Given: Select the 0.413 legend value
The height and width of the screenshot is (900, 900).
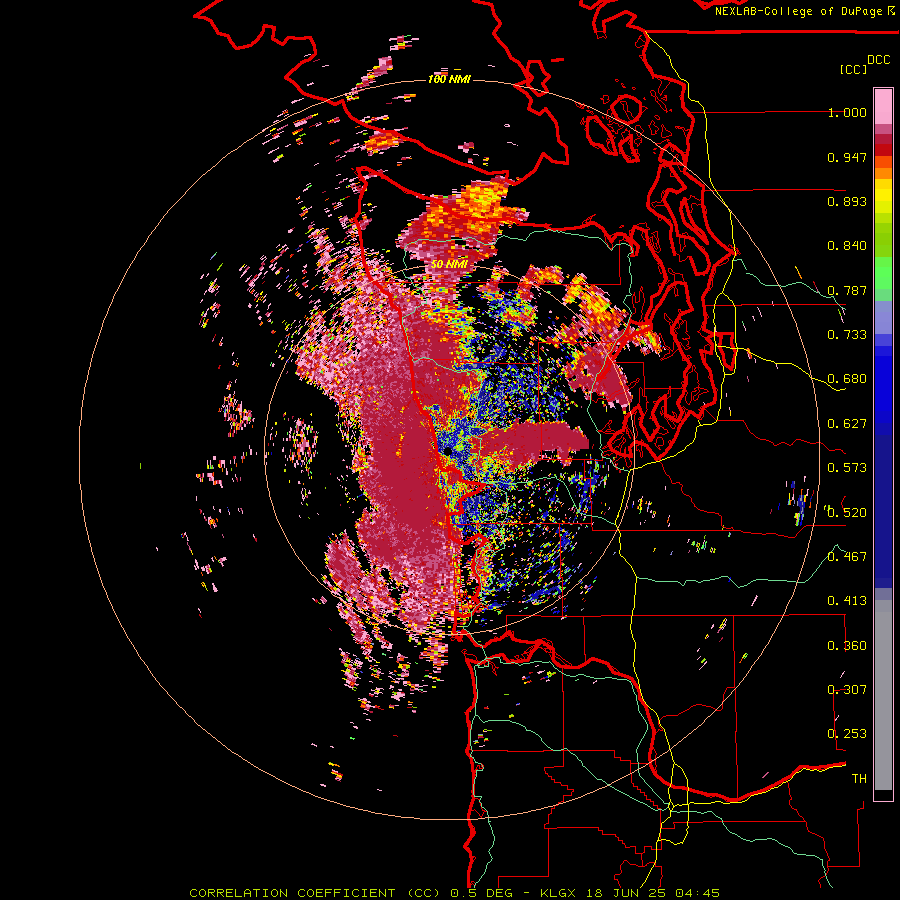Looking at the screenshot, I should pos(847,601).
